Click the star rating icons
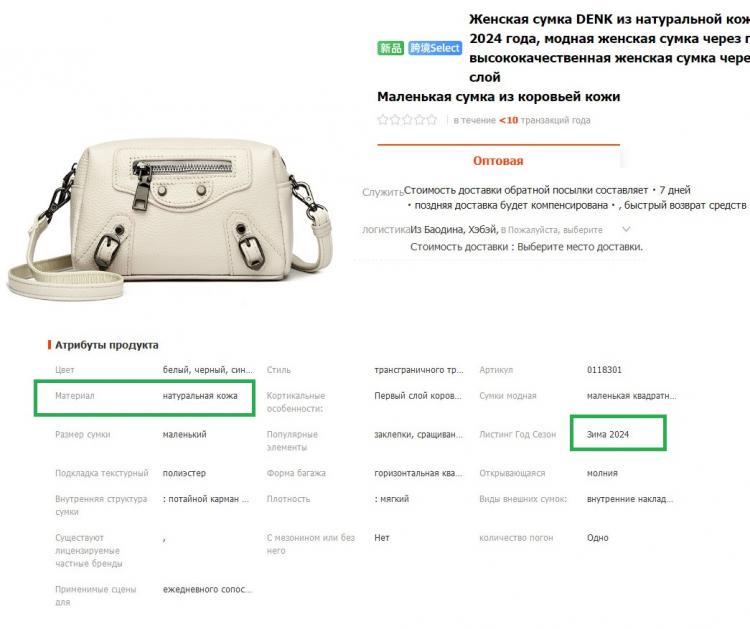 point(407,120)
